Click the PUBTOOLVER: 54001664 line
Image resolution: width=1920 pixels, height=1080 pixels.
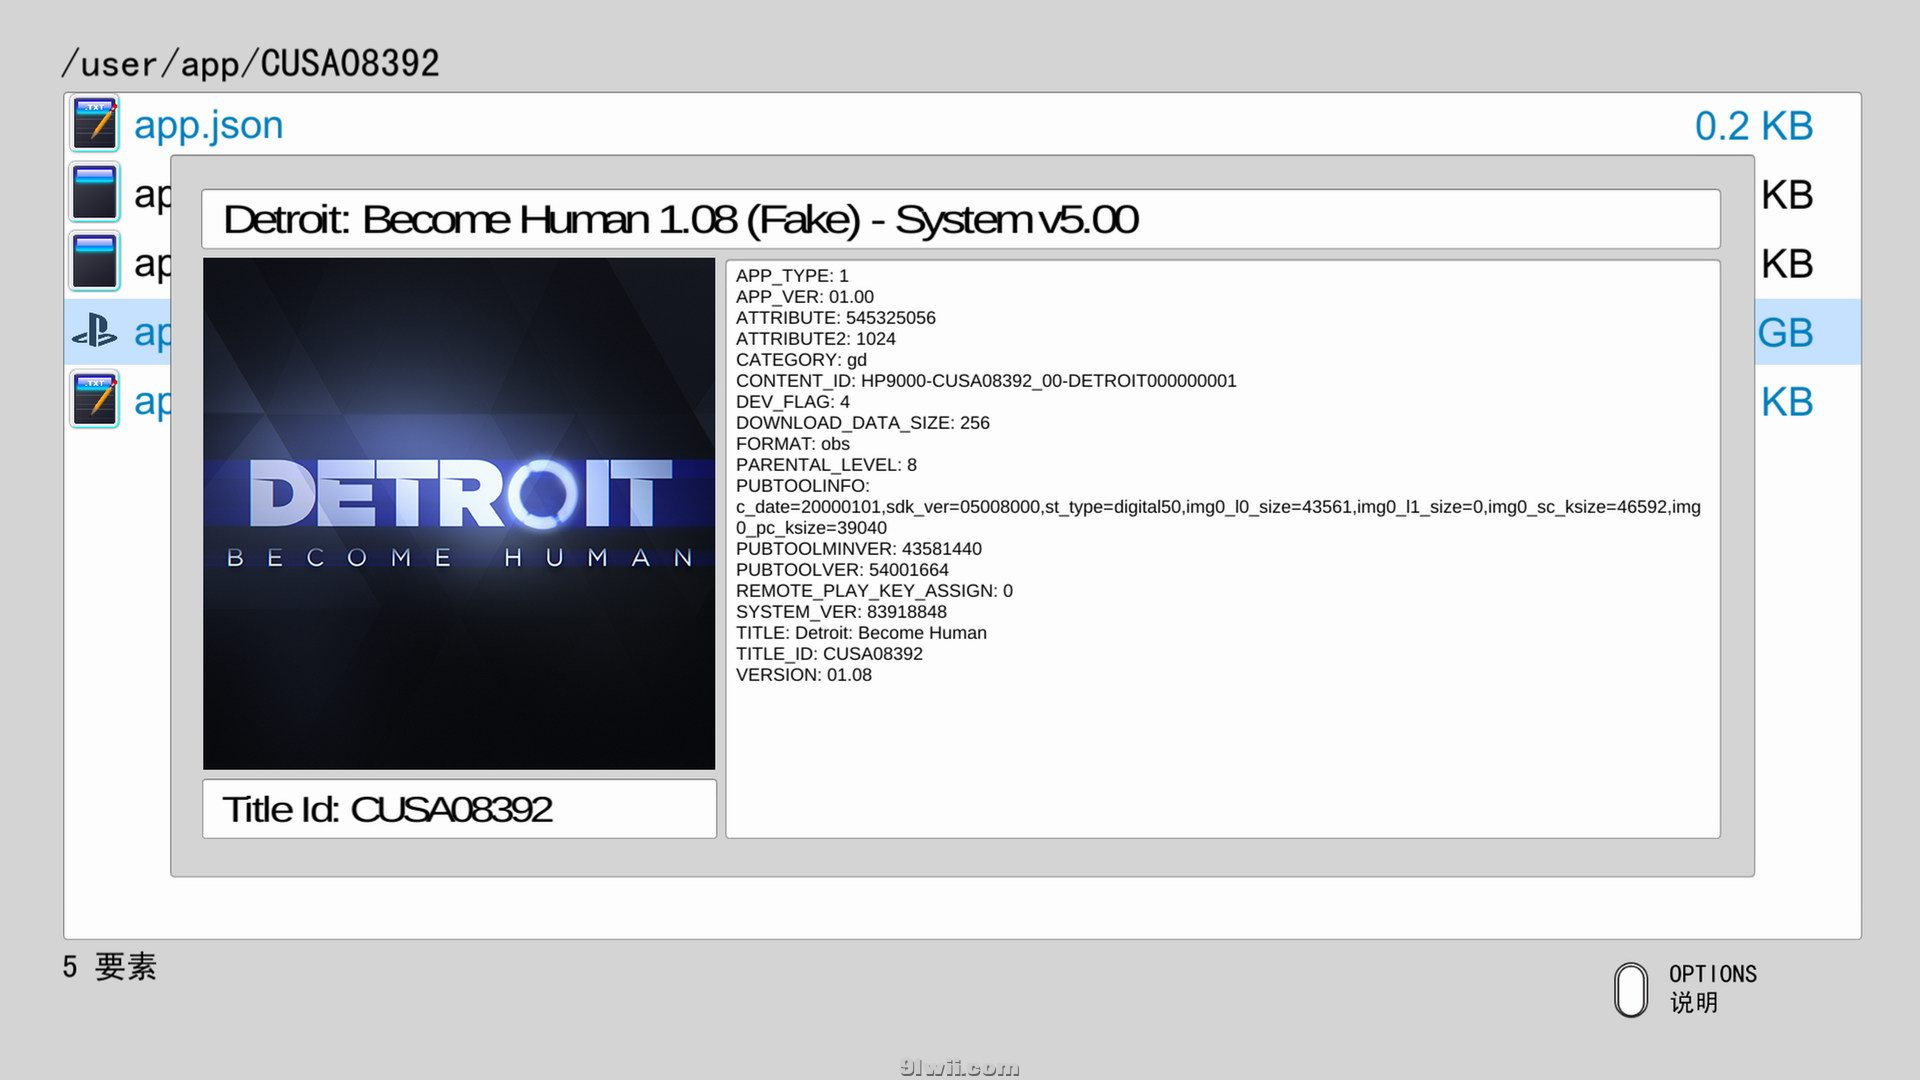(842, 570)
